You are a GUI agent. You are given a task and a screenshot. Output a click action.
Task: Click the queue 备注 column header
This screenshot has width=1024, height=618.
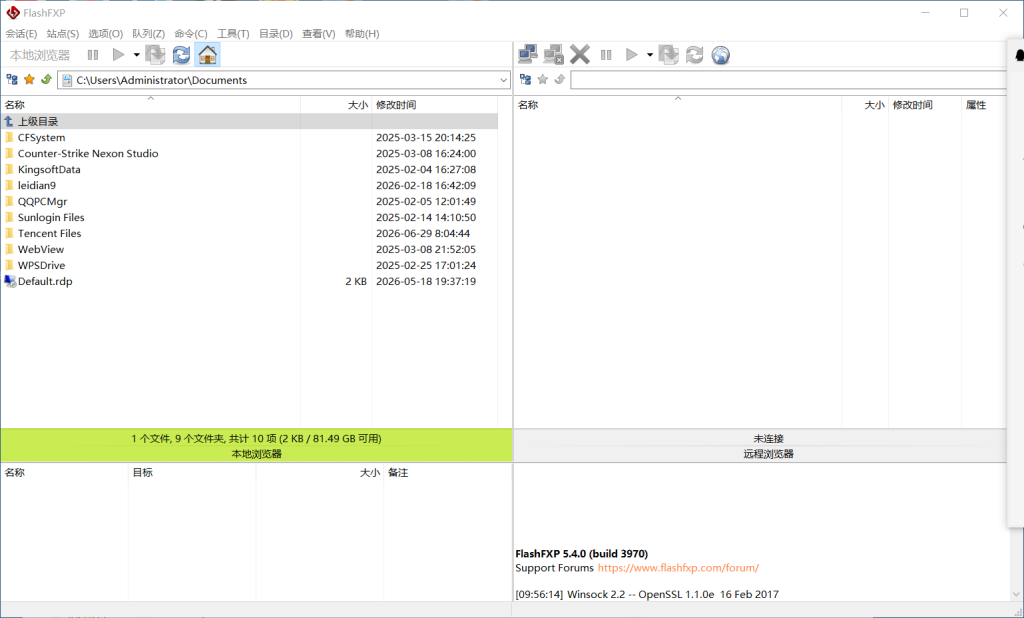coord(447,472)
